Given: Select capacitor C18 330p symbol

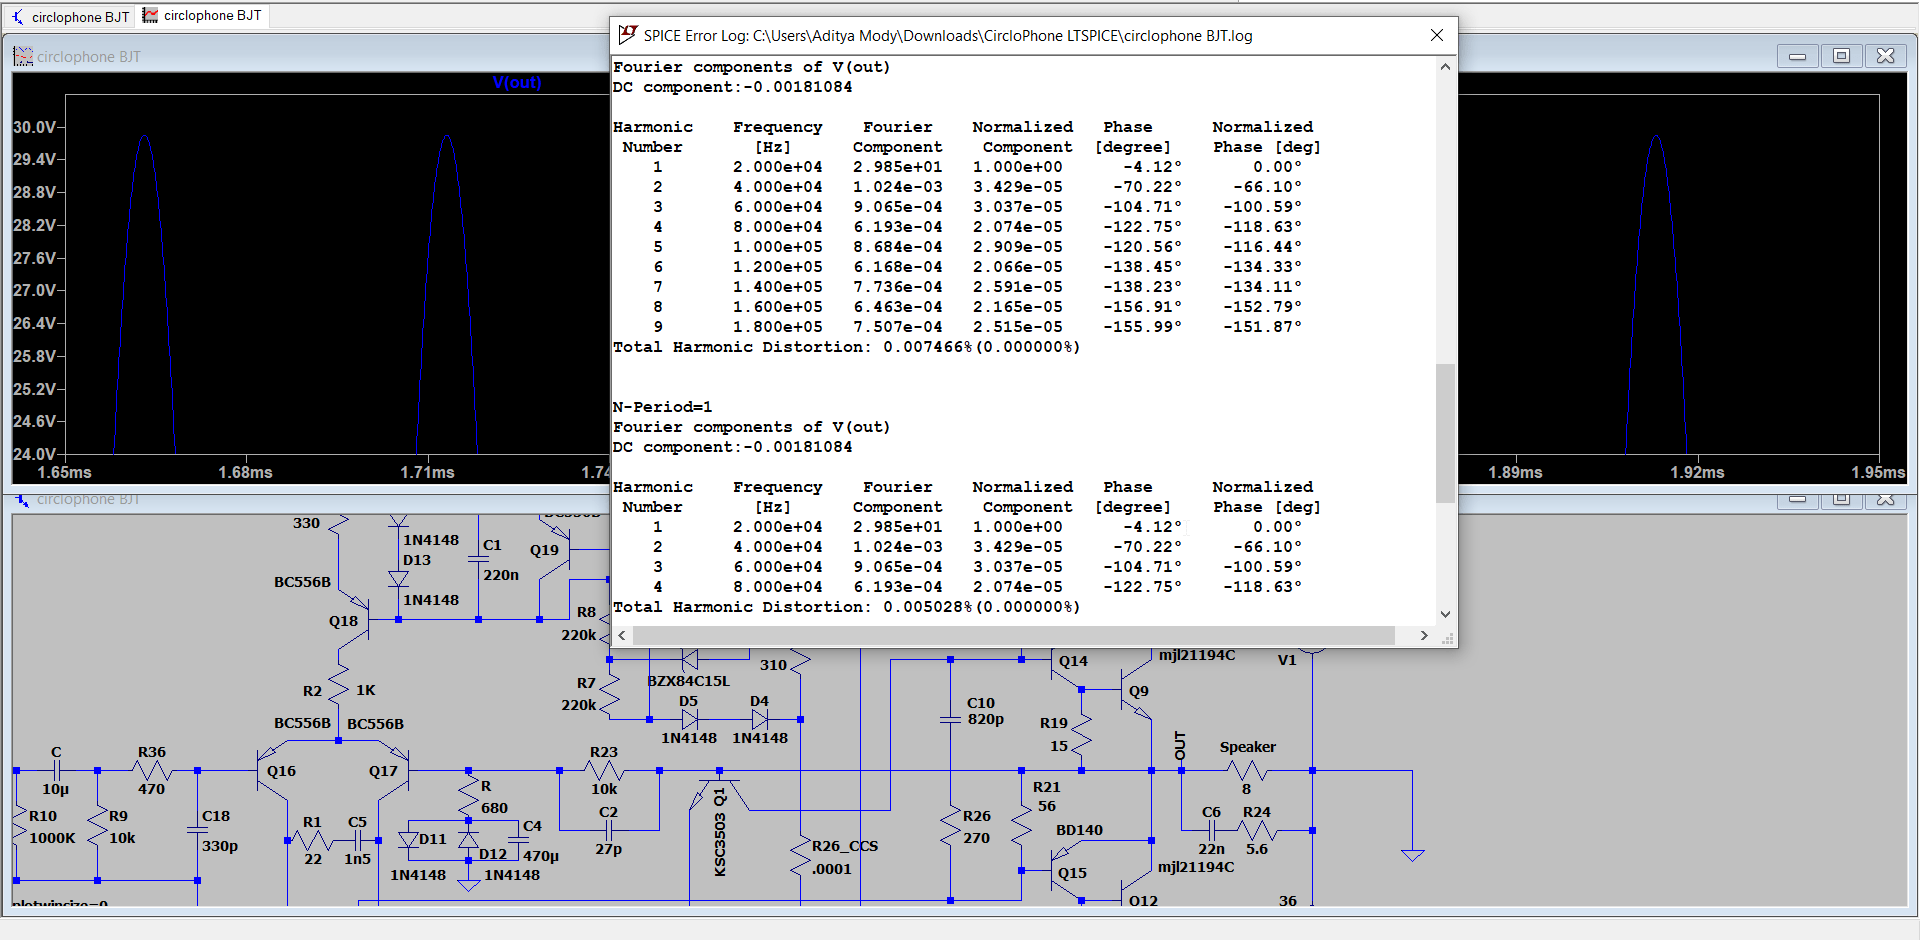Looking at the screenshot, I should 197,830.
